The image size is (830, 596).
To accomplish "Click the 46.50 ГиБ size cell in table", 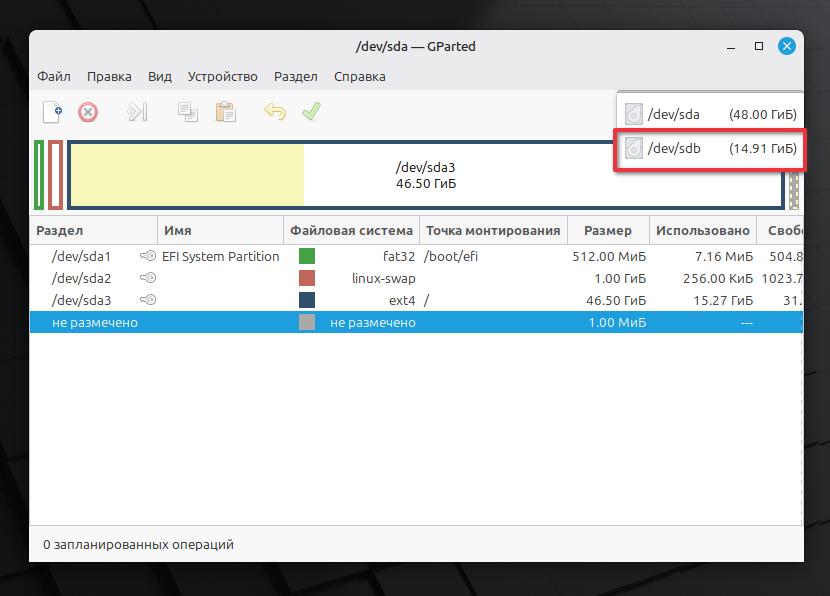I will coord(616,300).
